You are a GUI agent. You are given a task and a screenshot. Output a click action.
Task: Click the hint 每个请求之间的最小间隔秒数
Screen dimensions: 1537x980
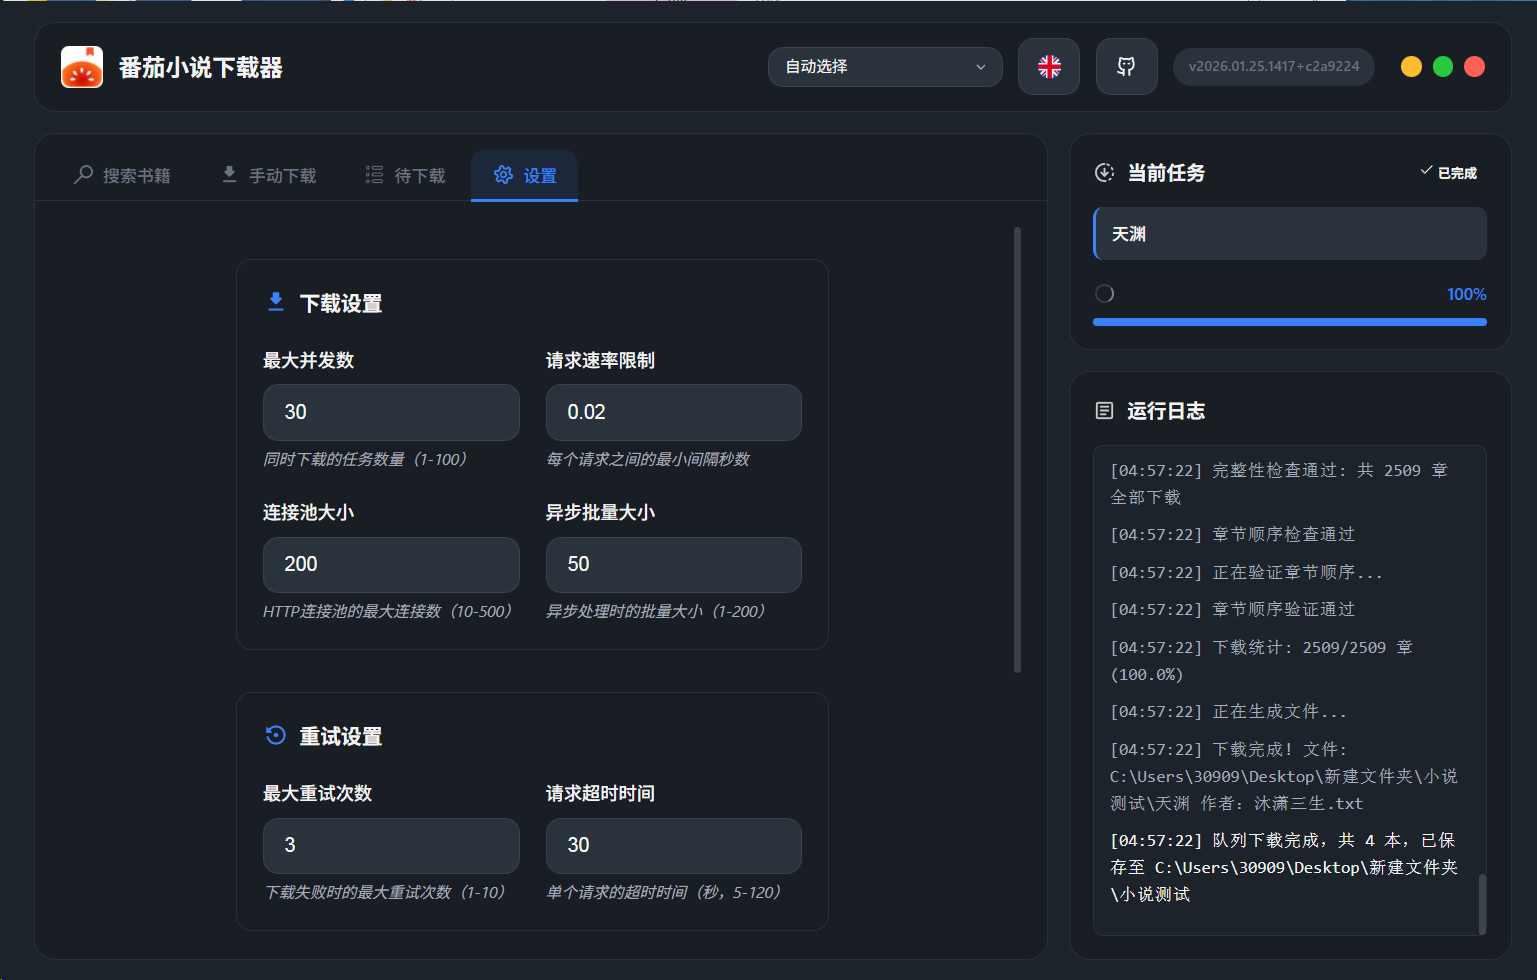[x=648, y=459]
